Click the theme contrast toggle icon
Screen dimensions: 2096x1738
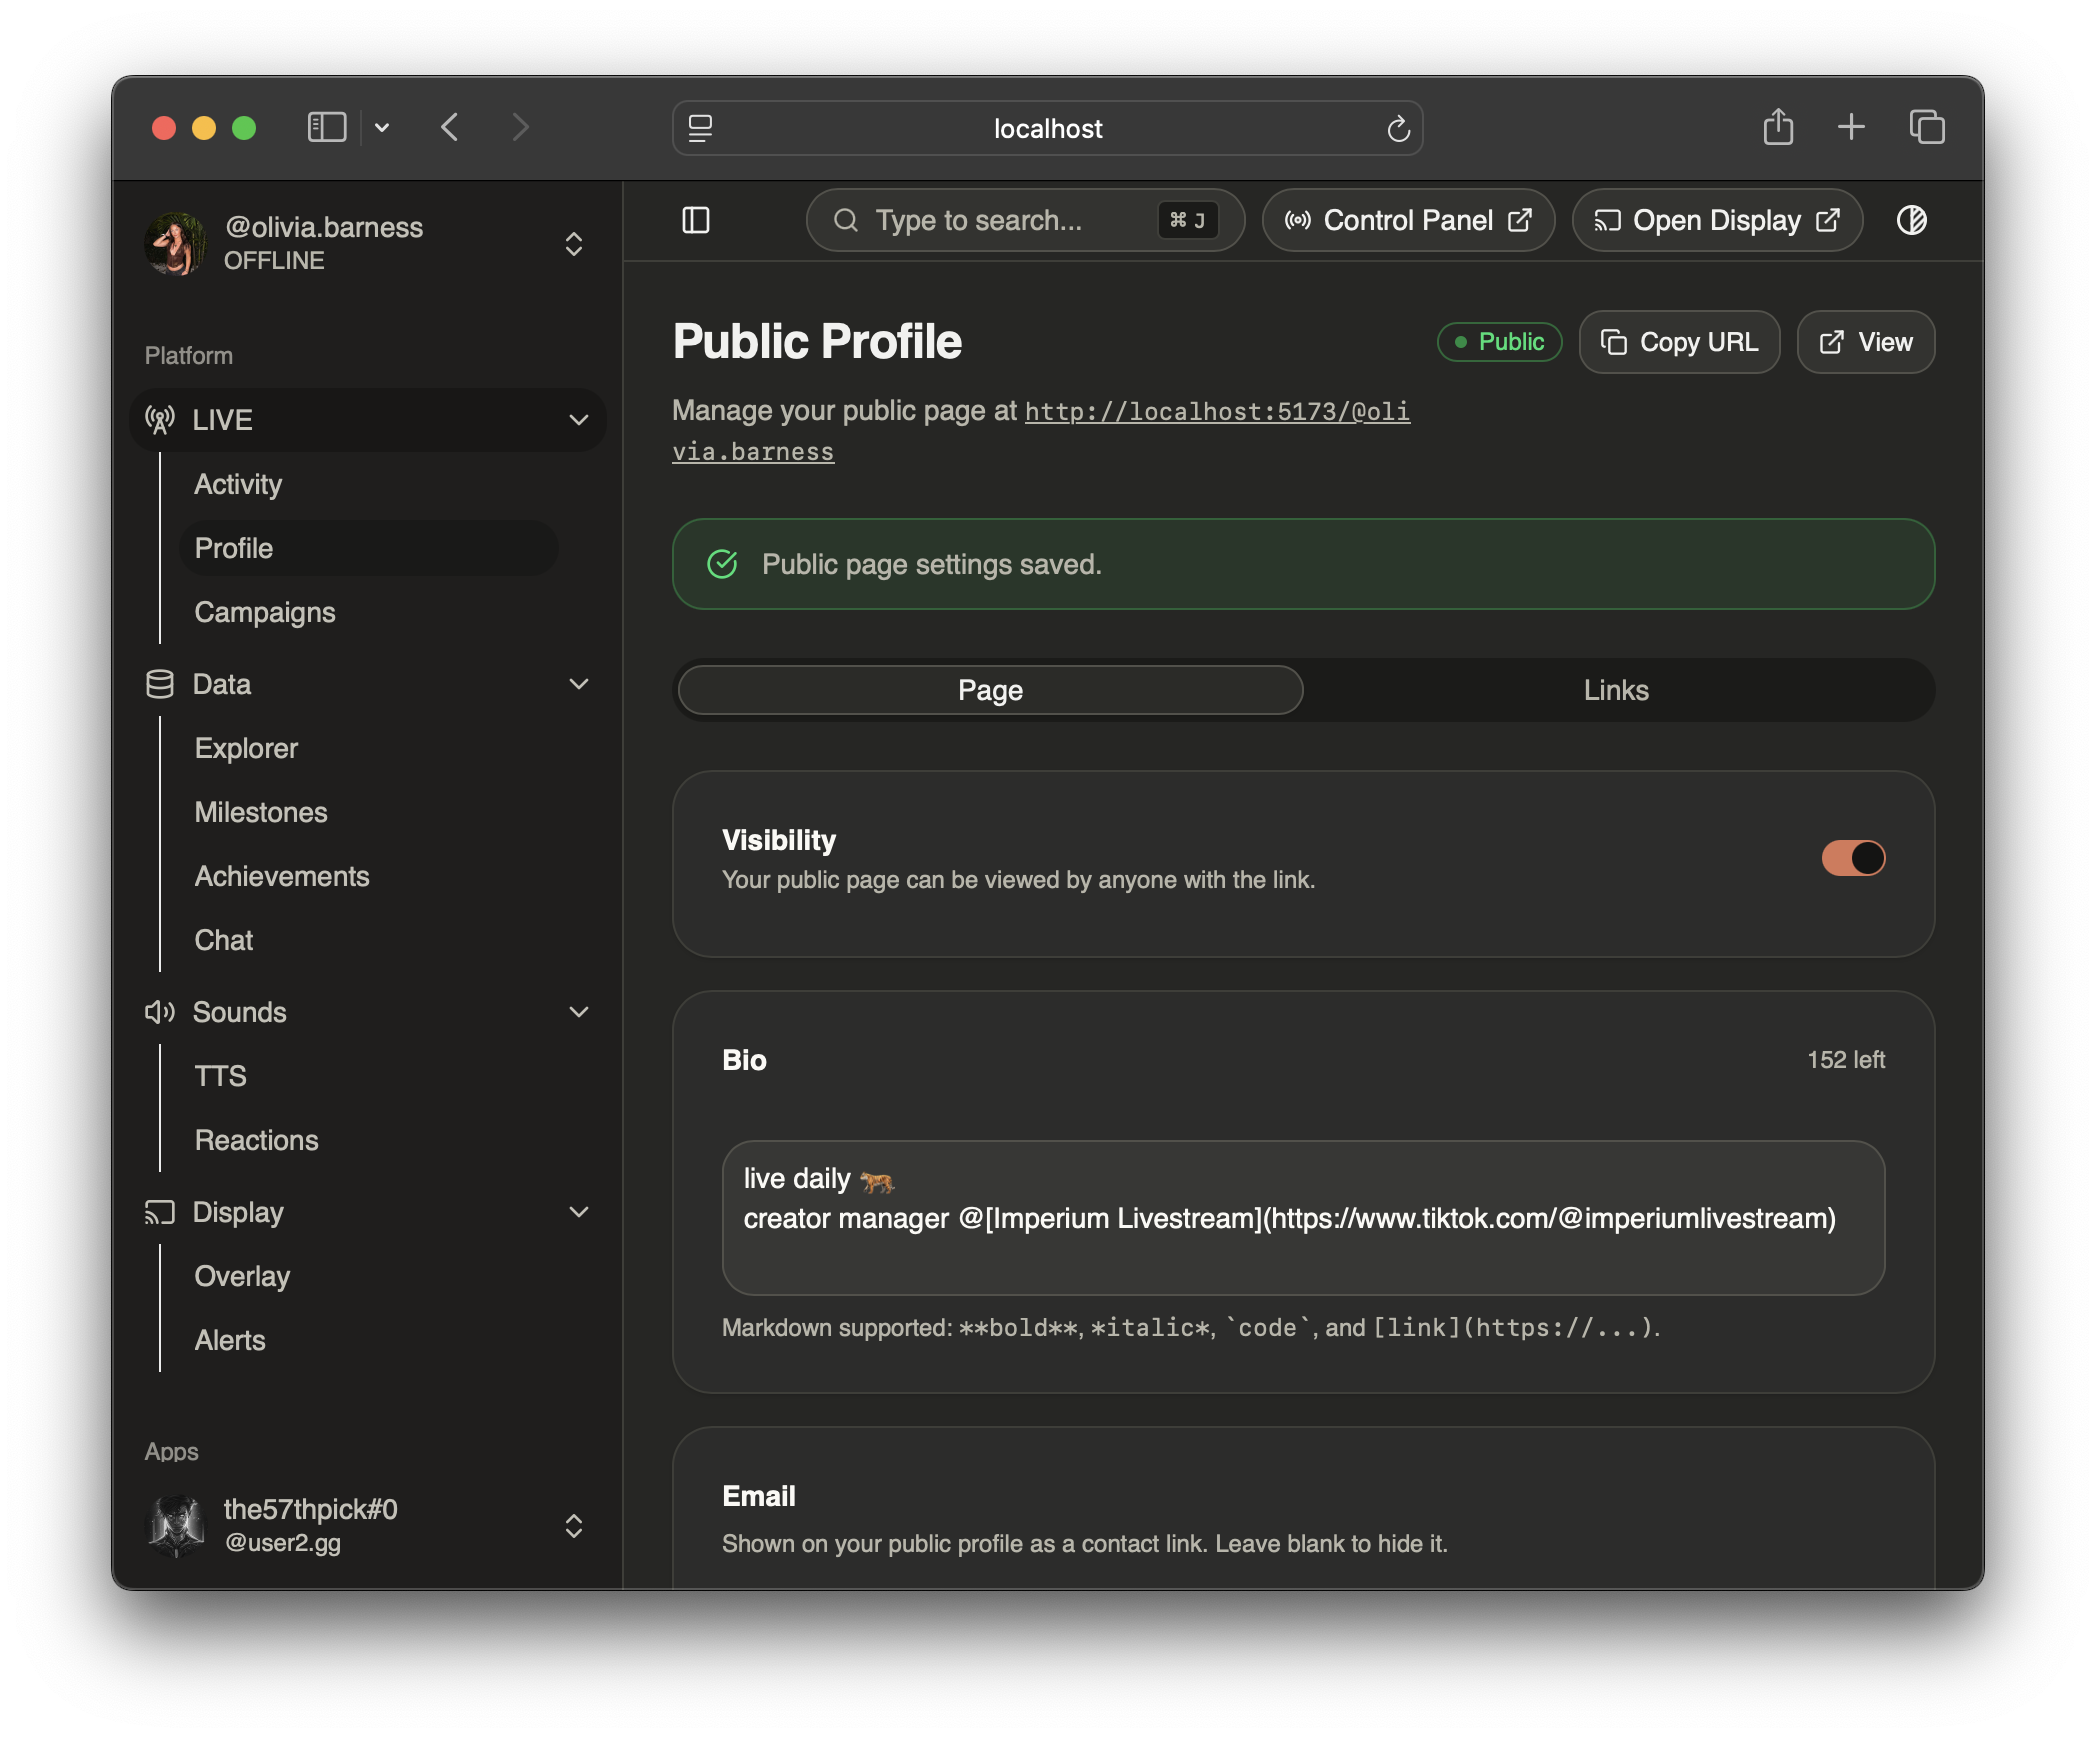[x=1911, y=220]
